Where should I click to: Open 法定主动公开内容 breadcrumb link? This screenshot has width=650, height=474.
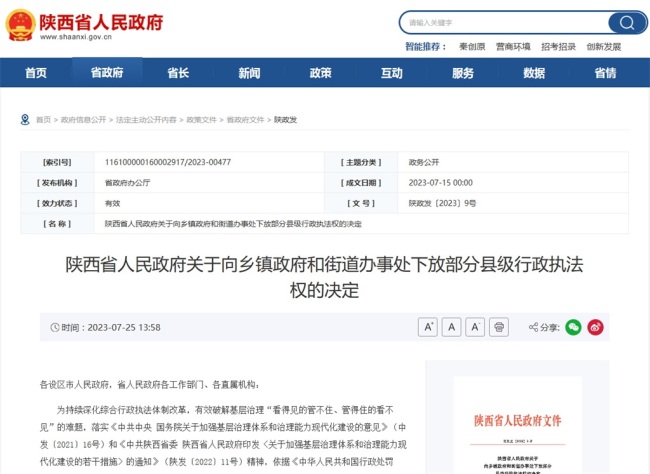(146, 120)
